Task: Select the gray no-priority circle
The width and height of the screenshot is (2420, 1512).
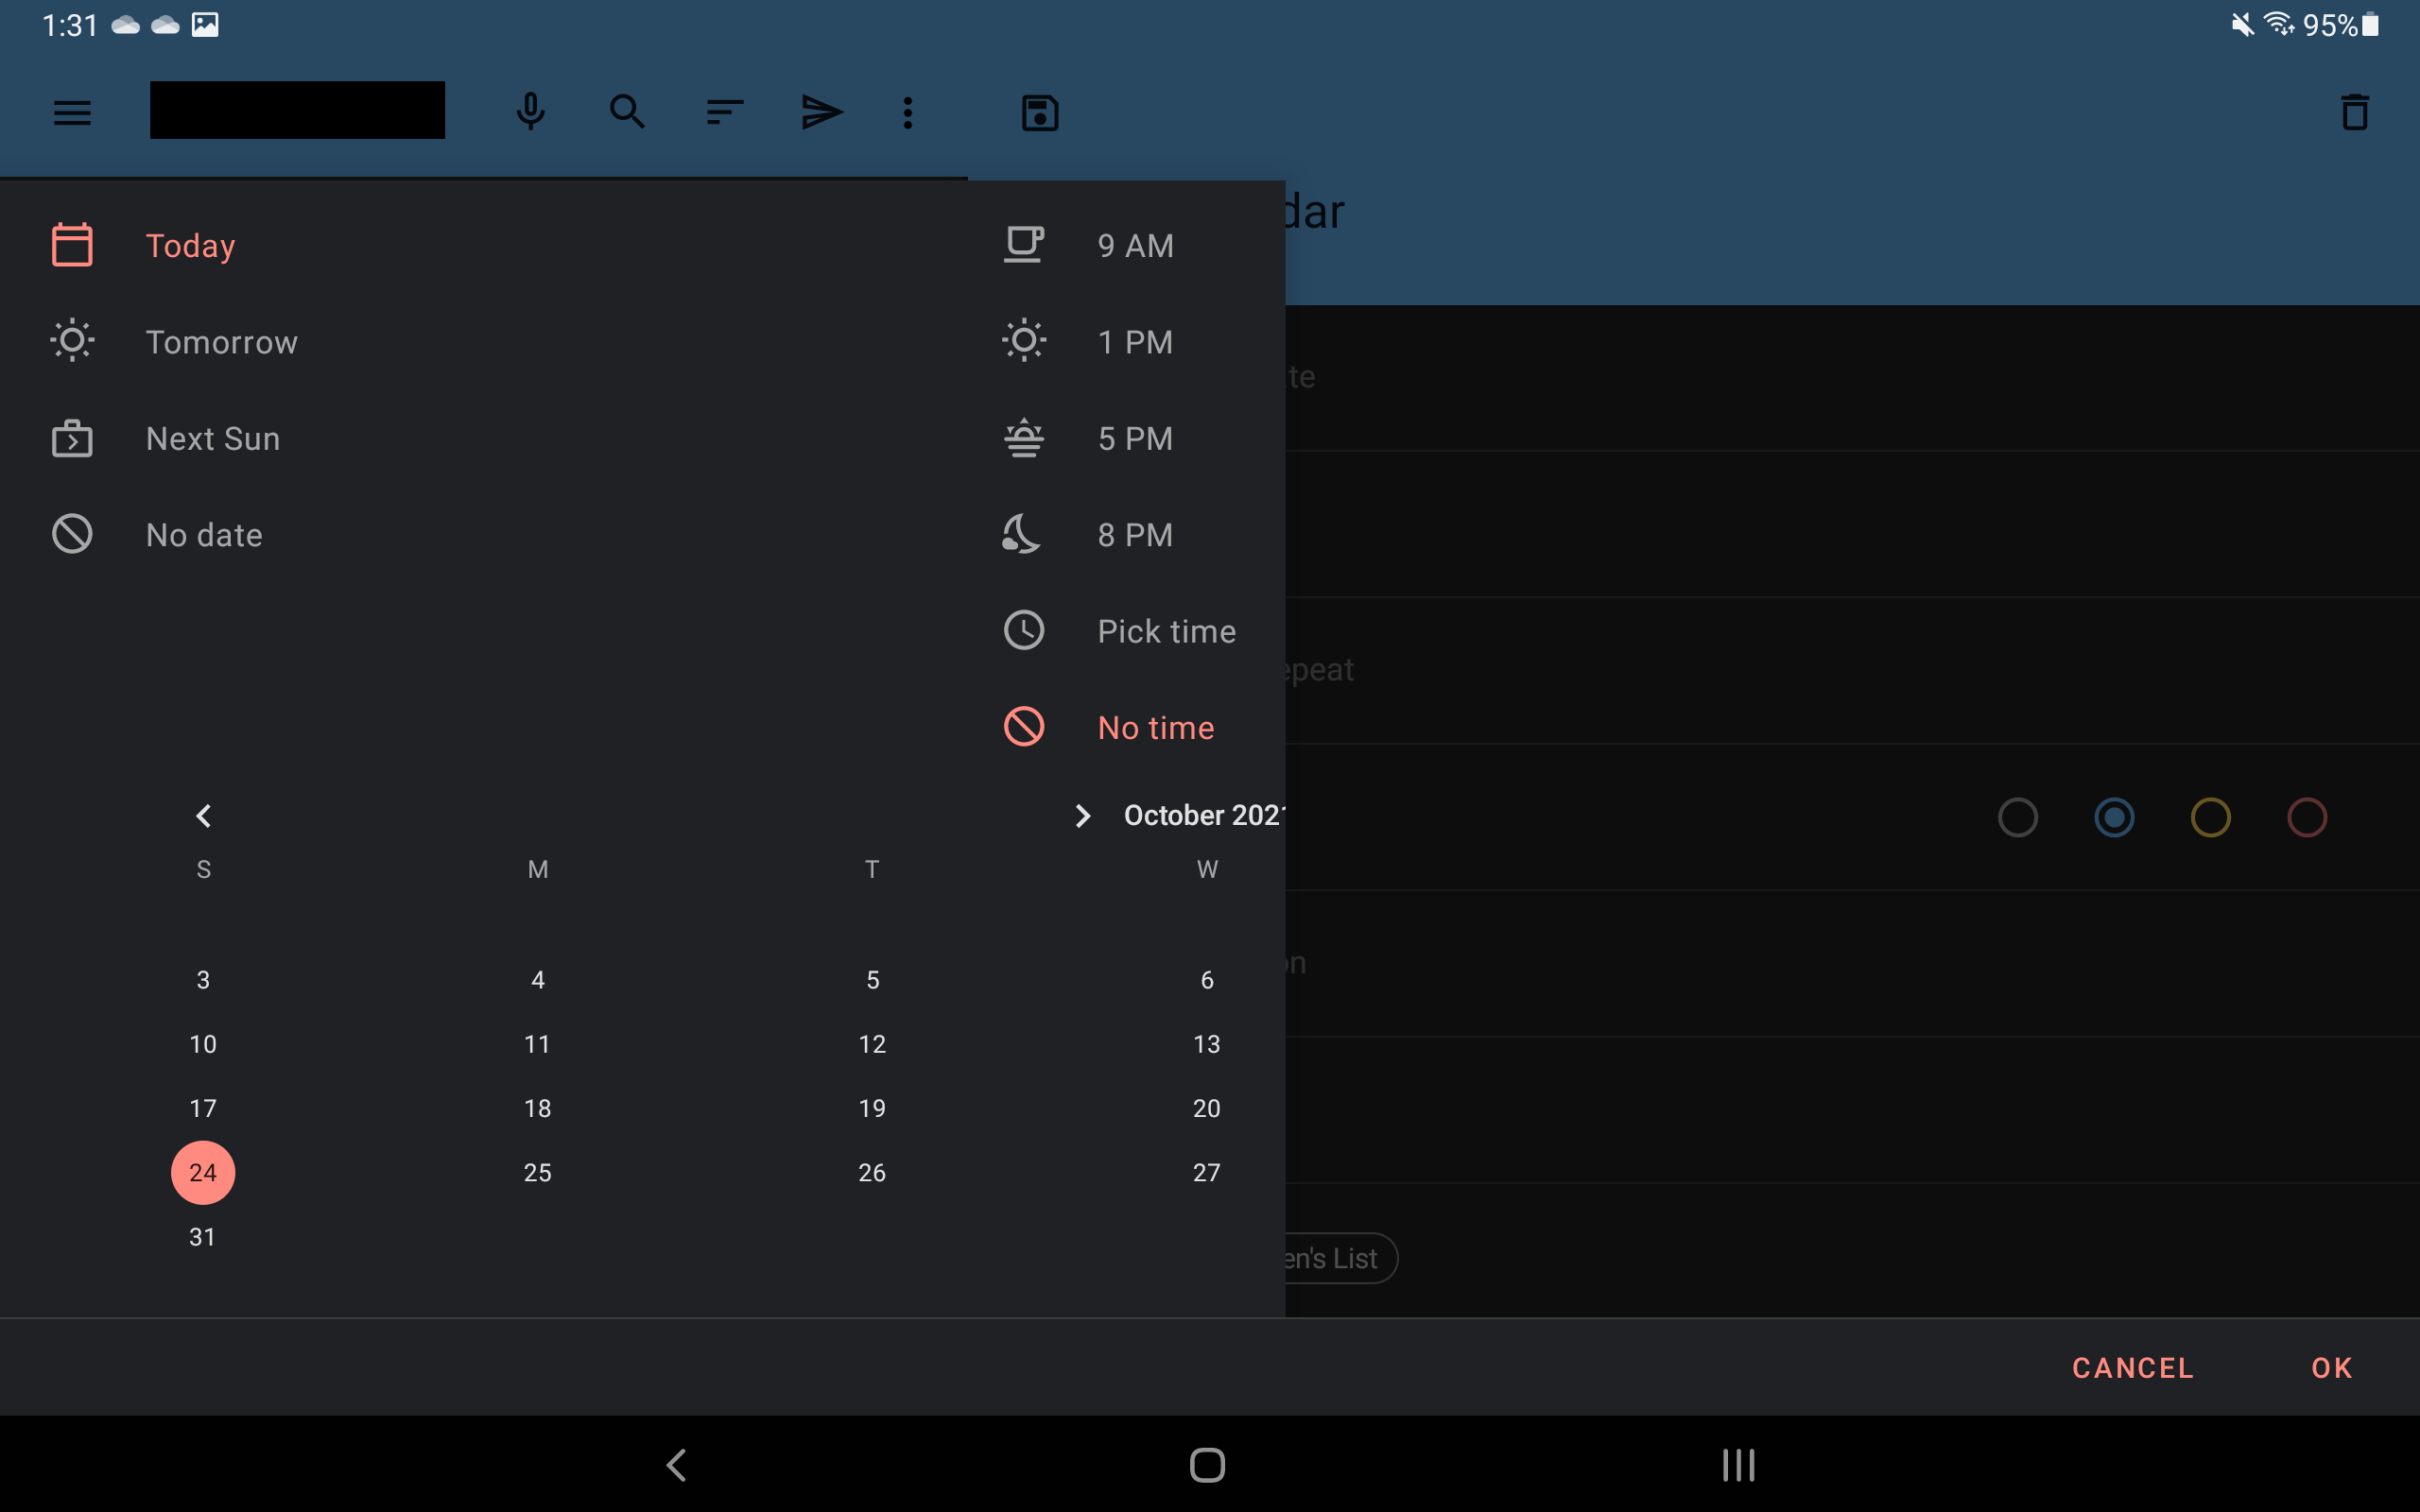Action: [x=2017, y=818]
